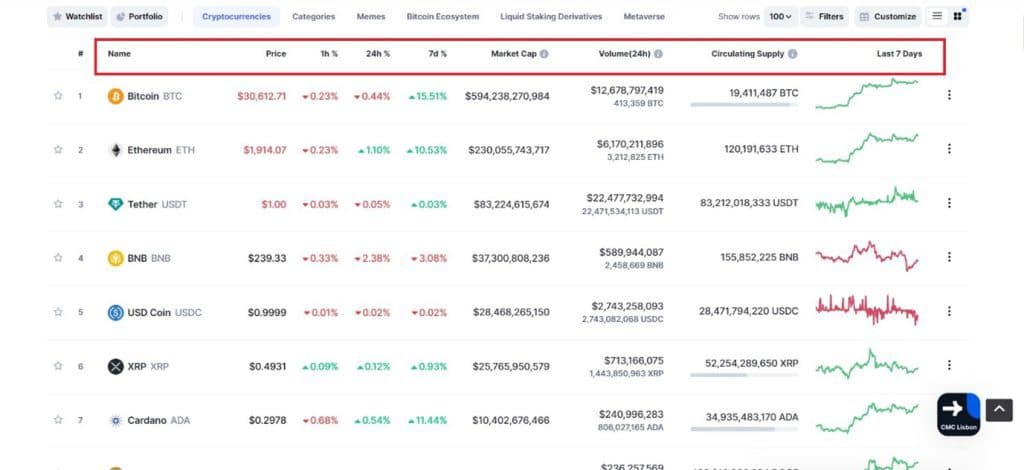Sort by the 24h % column header
The width and height of the screenshot is (1024, 470).
[377, 54]
